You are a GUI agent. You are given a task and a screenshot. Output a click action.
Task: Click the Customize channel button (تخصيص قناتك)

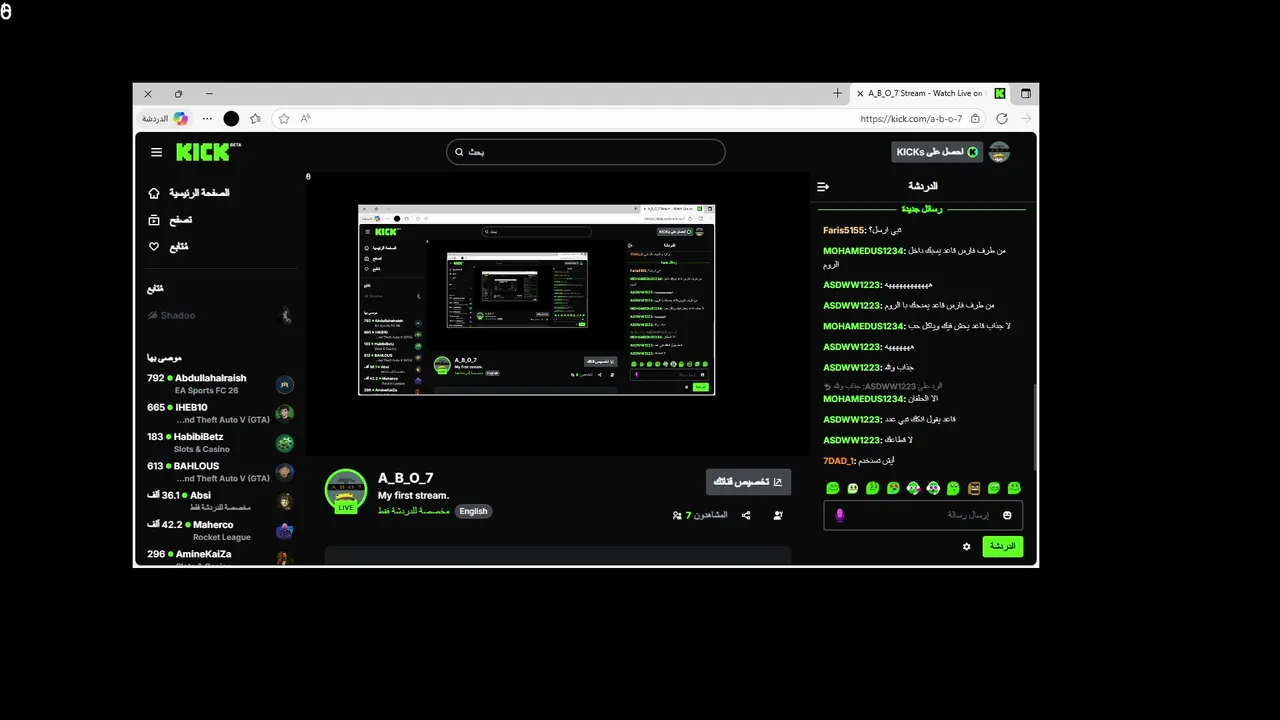point(748,482)
